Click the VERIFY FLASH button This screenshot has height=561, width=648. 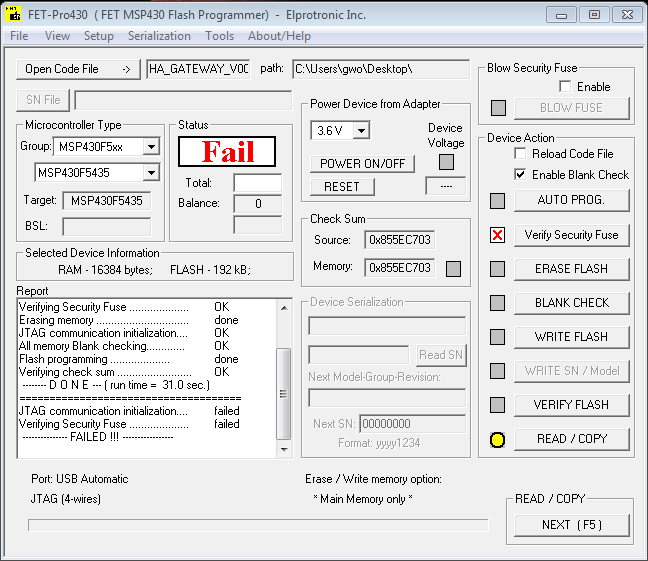571,404
